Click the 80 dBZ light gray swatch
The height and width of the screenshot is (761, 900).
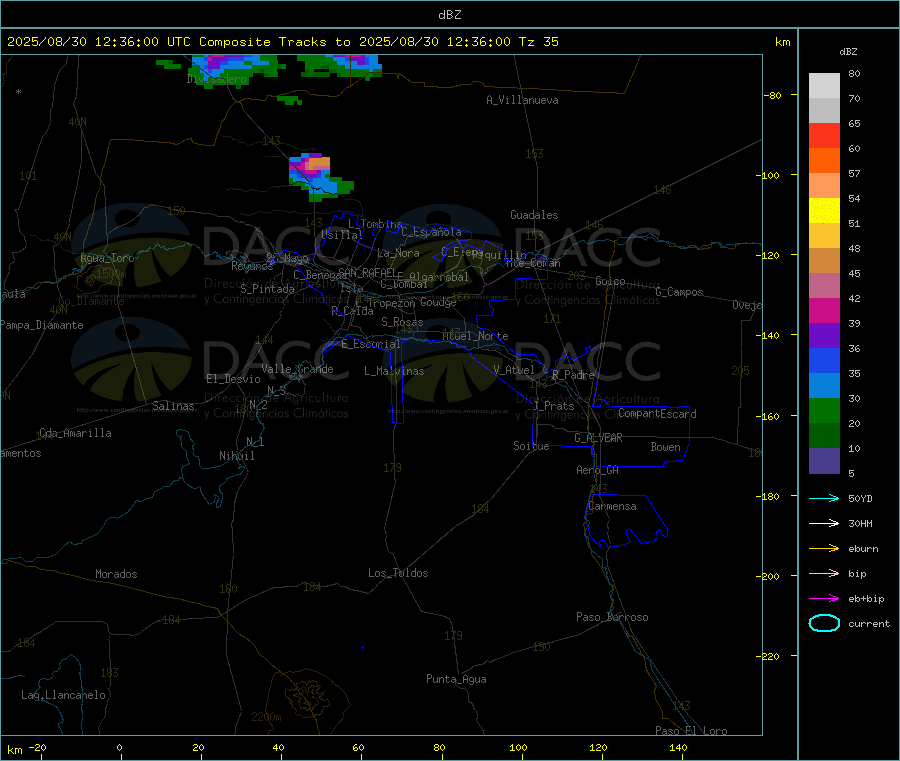[x=824, y=86]
